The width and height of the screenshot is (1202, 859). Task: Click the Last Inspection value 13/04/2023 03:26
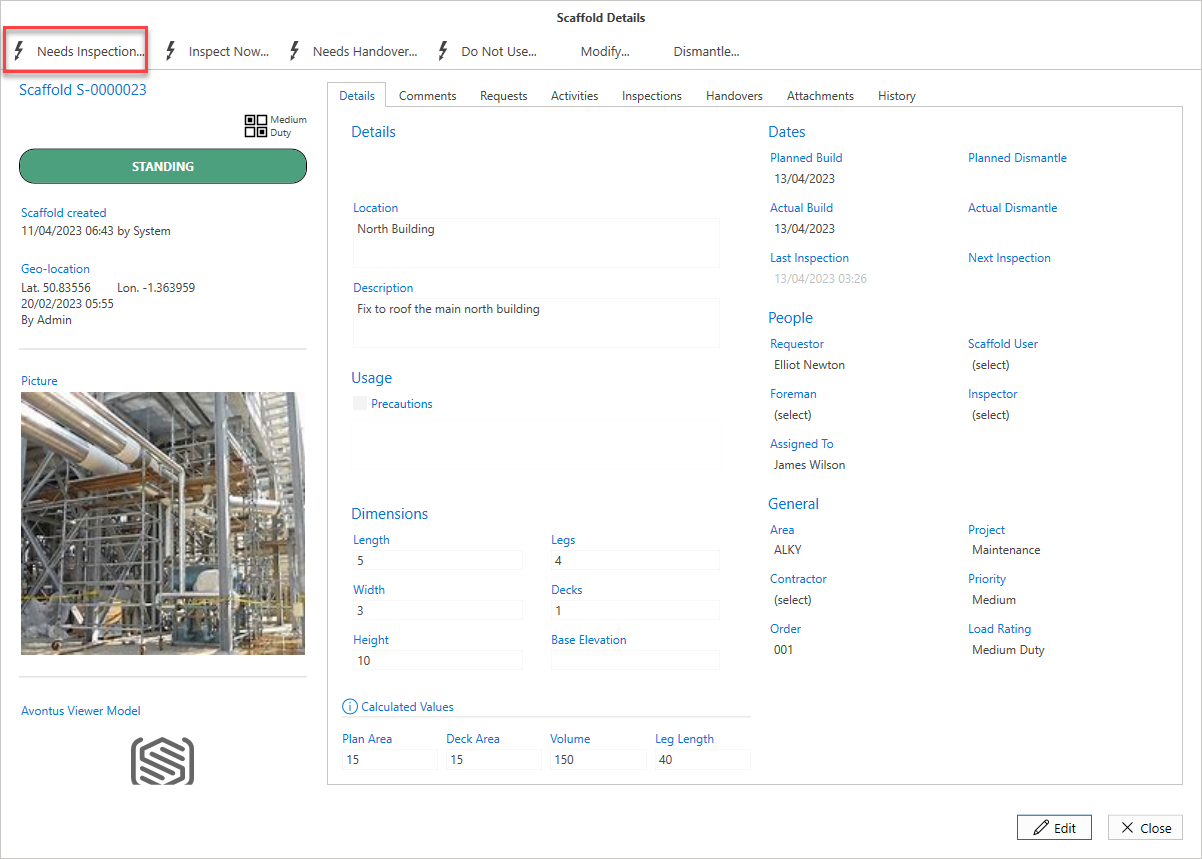[x=820, y=279]
